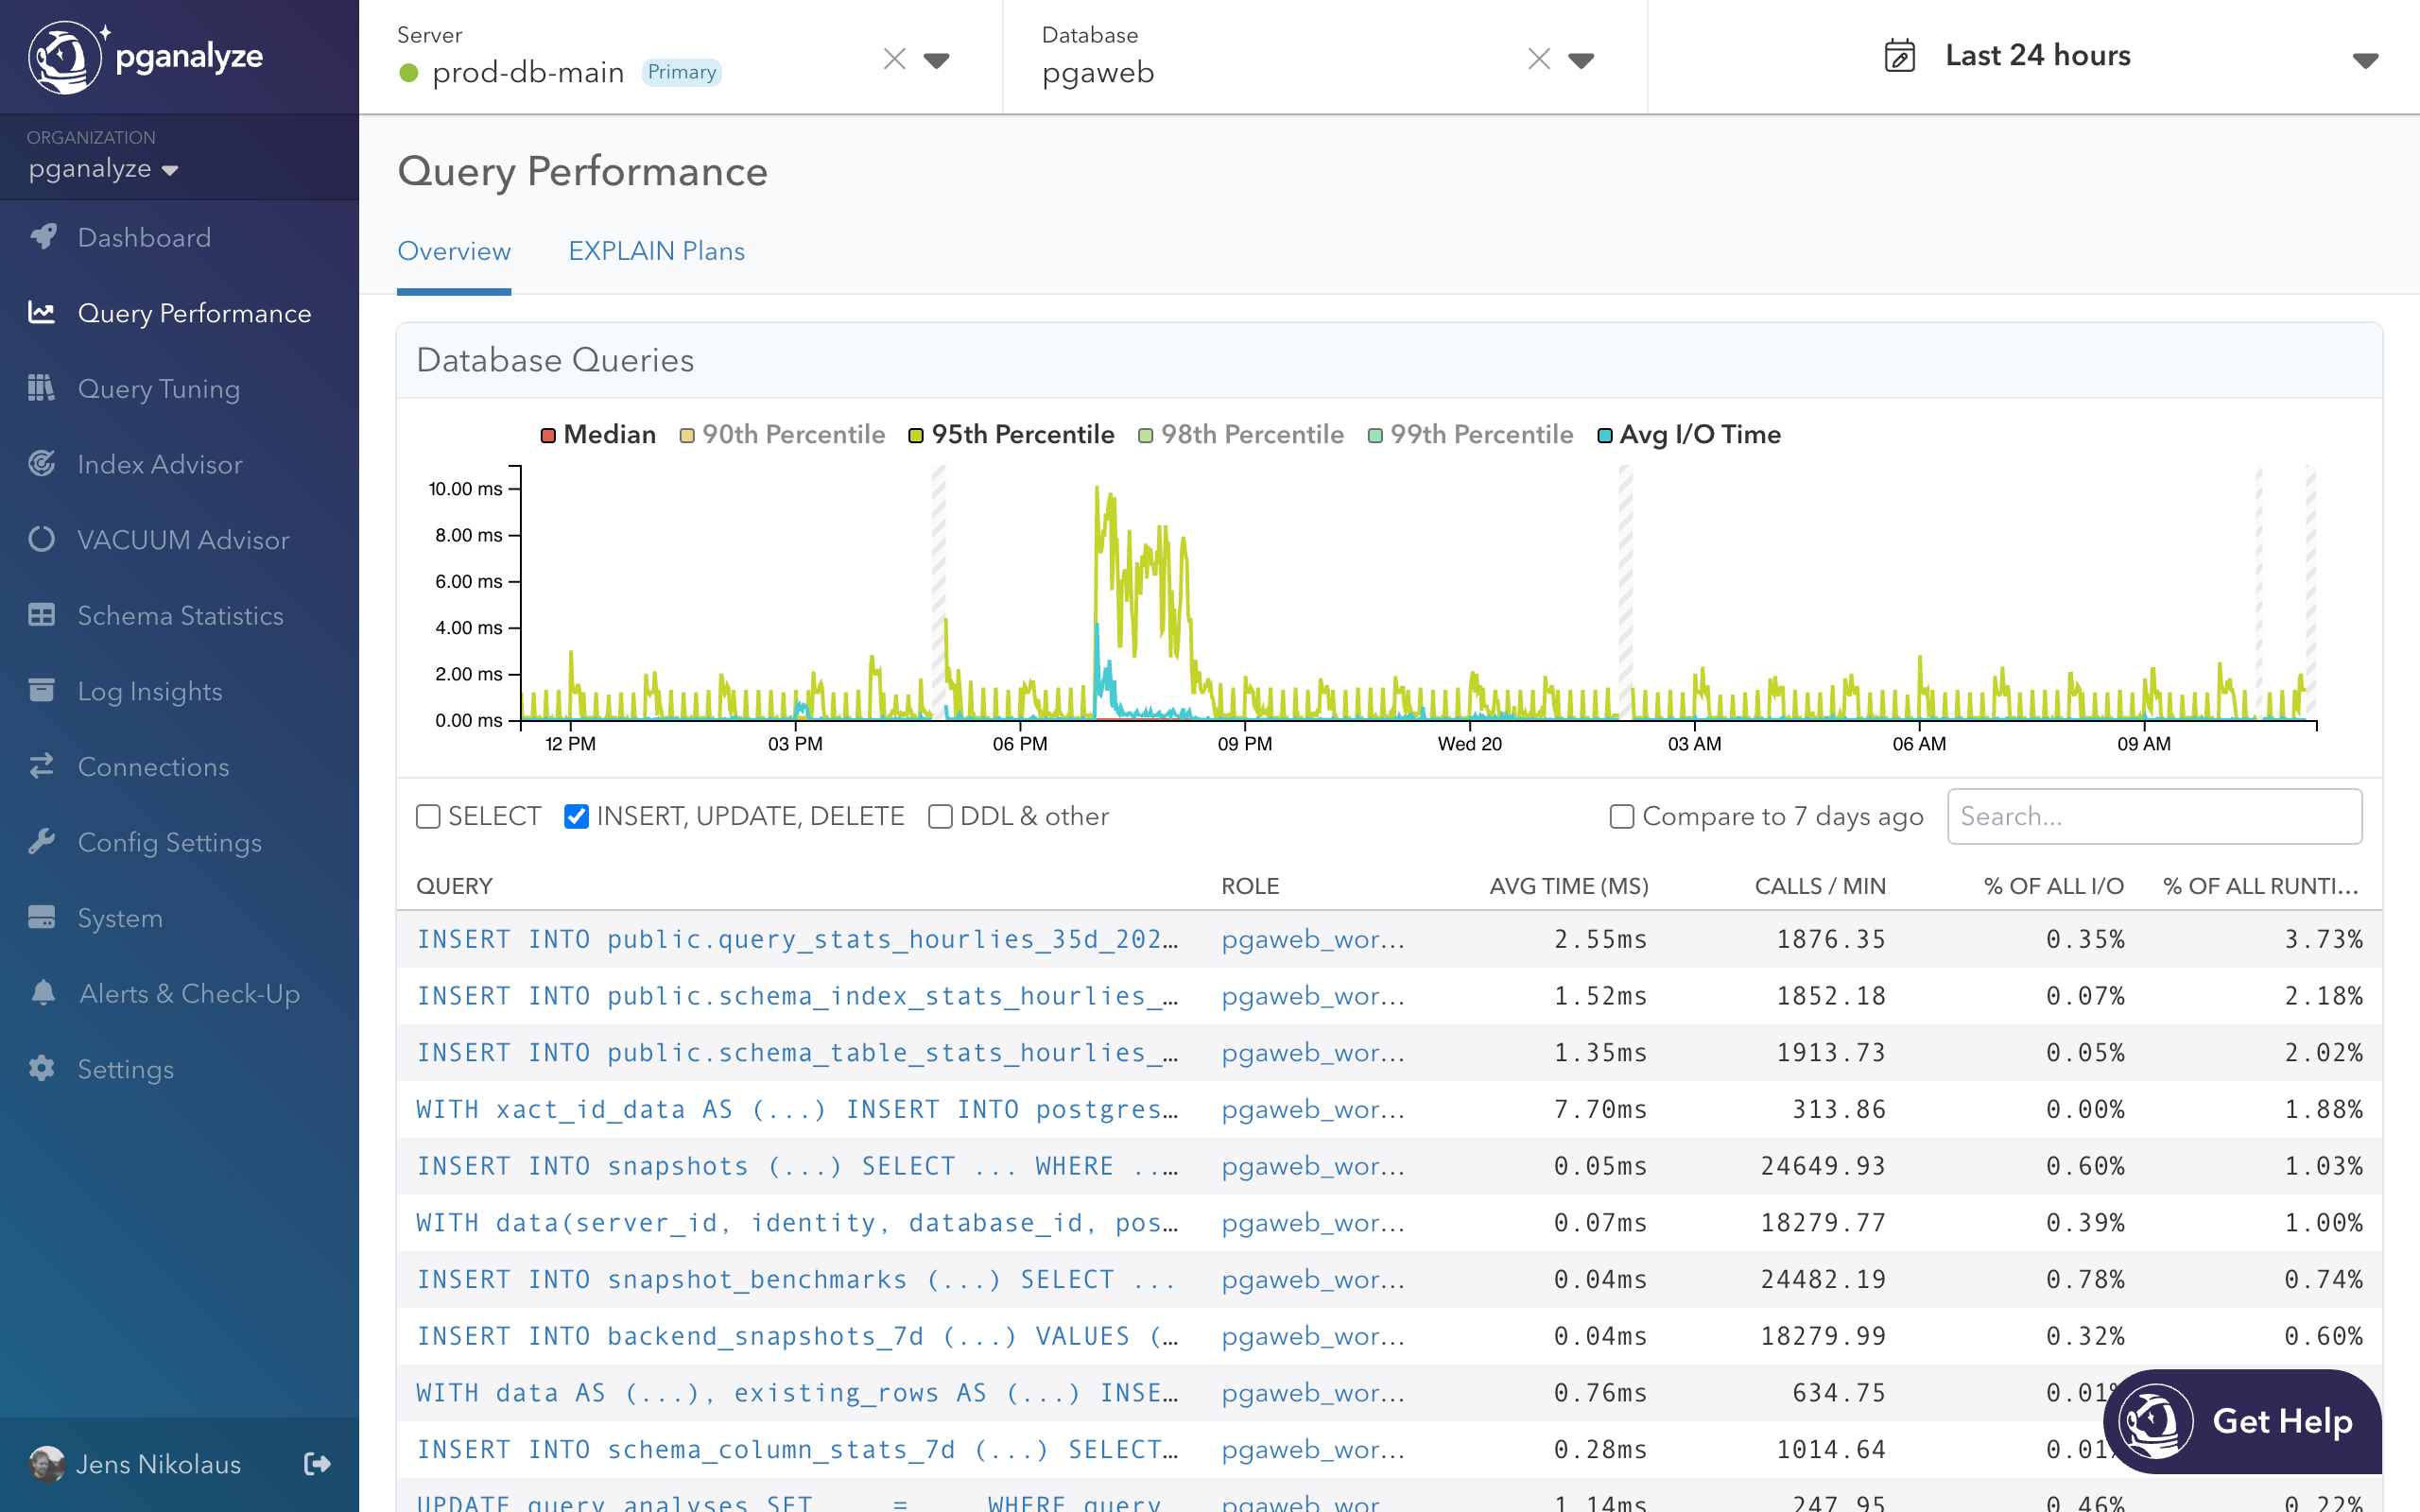The image size is (2420, 1512).
Task: Open Log Insights archive icon
Action: pos(42,691)
